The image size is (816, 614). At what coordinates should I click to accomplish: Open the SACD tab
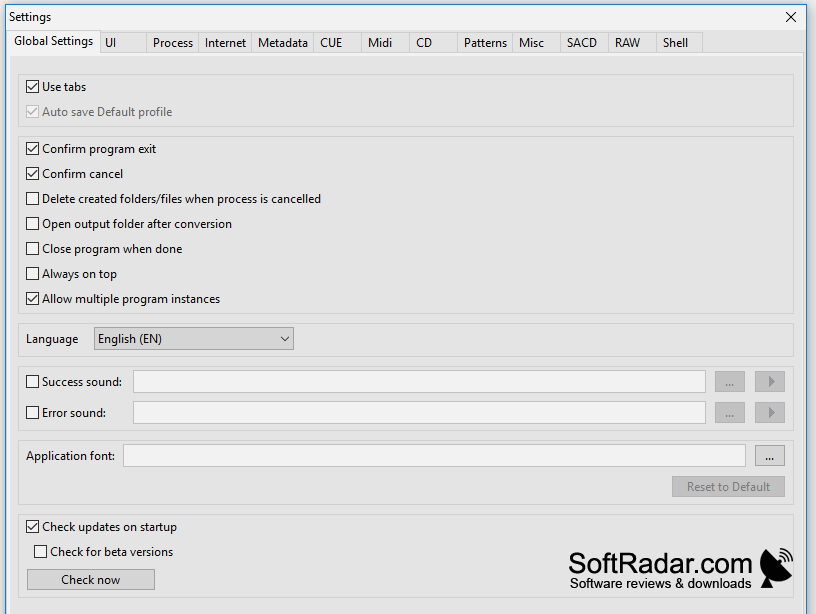(x=582, y=43)
